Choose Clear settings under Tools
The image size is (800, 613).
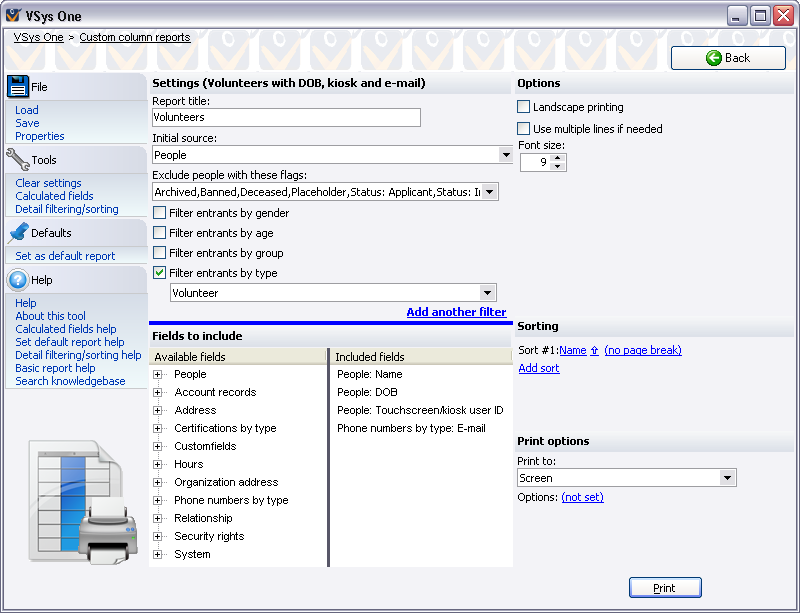pyautogui.click(x=48, y=183)
